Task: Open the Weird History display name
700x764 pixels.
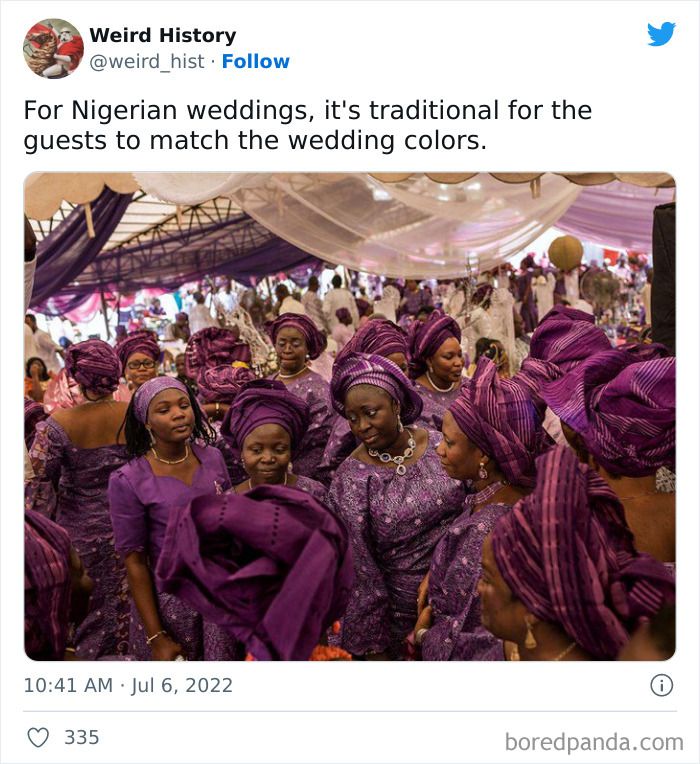Action: (x=162, y=35)
